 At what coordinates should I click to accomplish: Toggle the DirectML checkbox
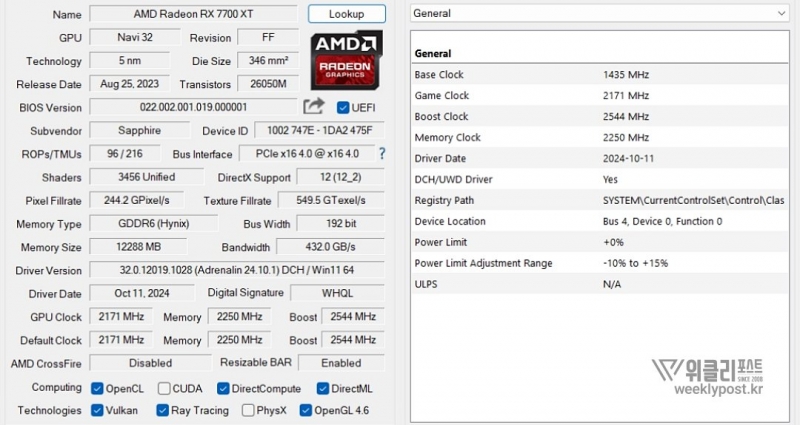coord(323,388)
